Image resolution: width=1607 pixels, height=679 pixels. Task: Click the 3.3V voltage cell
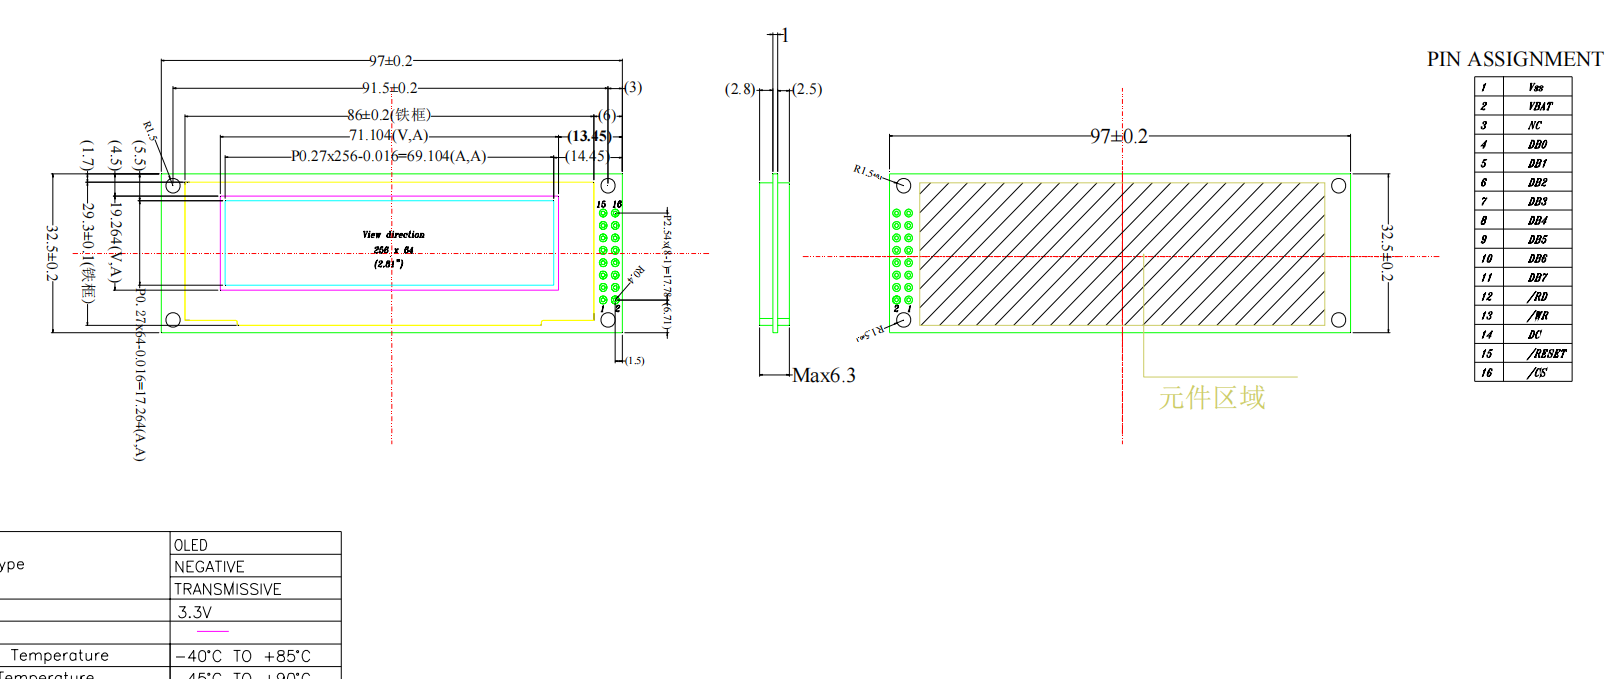[x=195, y=612]
